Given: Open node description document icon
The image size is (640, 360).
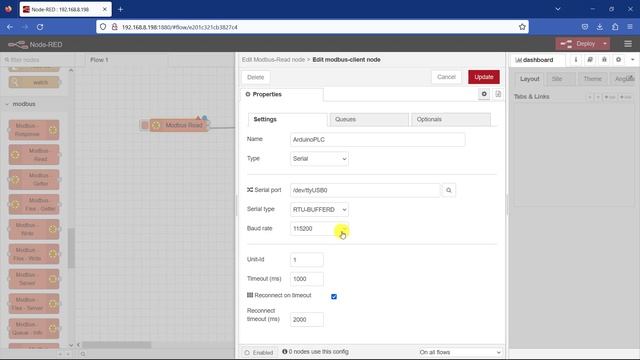Looking at the screenshot, I should (x=498, y=94).
